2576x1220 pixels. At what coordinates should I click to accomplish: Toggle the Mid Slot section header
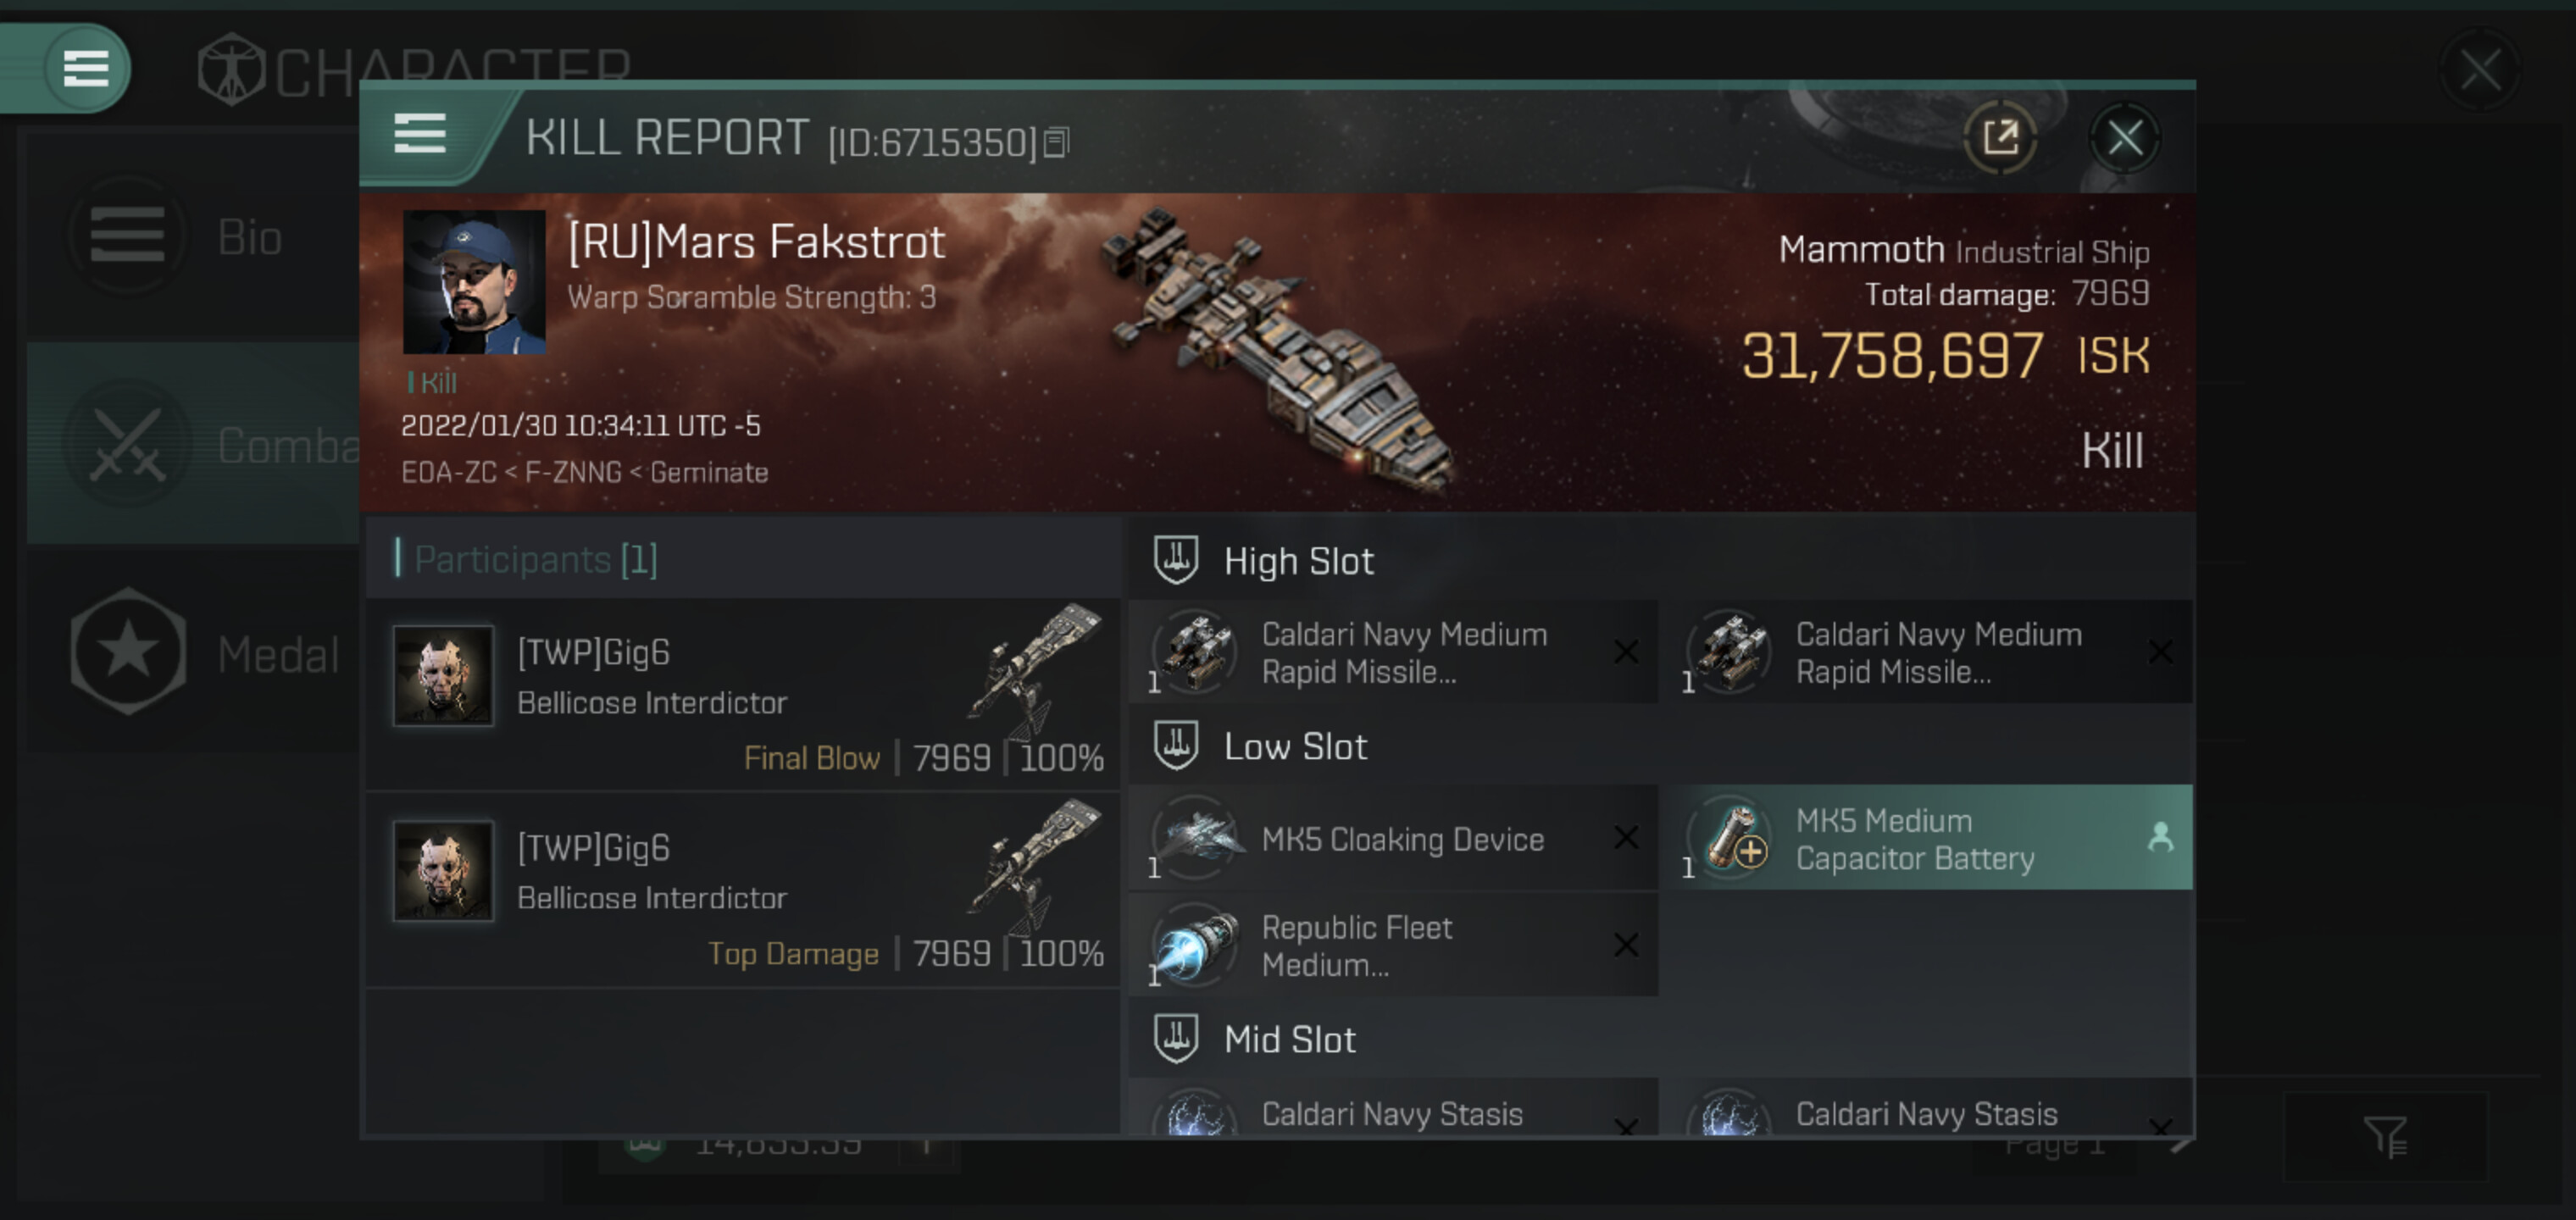(x=1290, y=1040)
